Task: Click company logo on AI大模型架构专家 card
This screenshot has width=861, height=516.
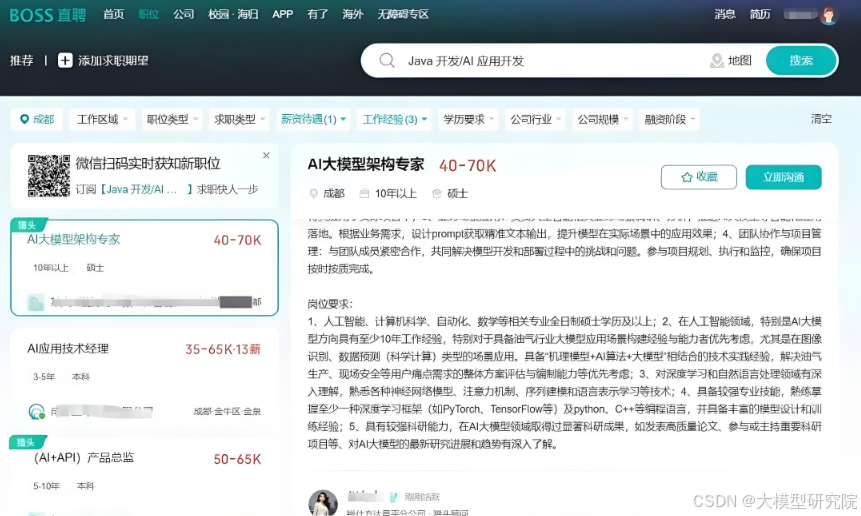Action: coord(36,302)
